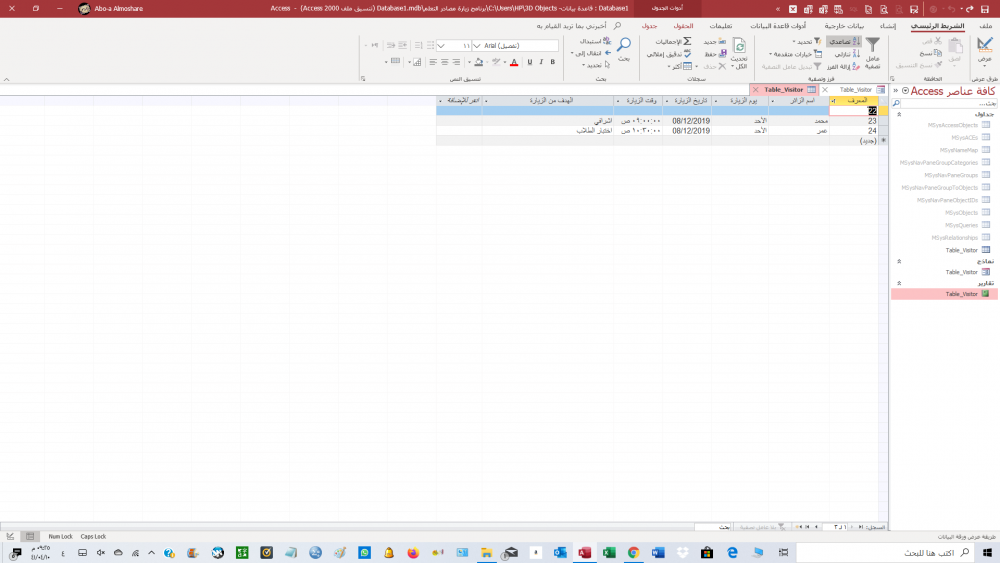This screenshot has height=563, width=1000.
Task: Click the Filter (عامل تصفية) funnel icon
Action: 872,45
